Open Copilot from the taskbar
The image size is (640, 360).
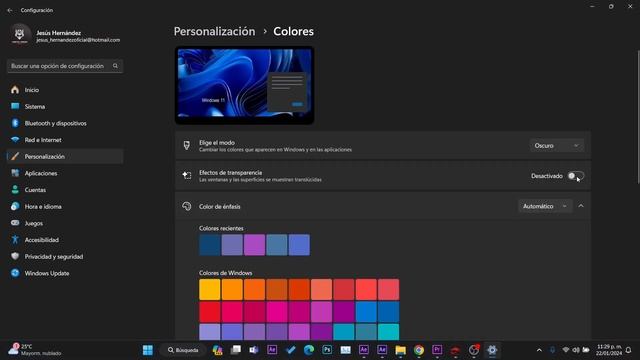click(x=217, y=350)
